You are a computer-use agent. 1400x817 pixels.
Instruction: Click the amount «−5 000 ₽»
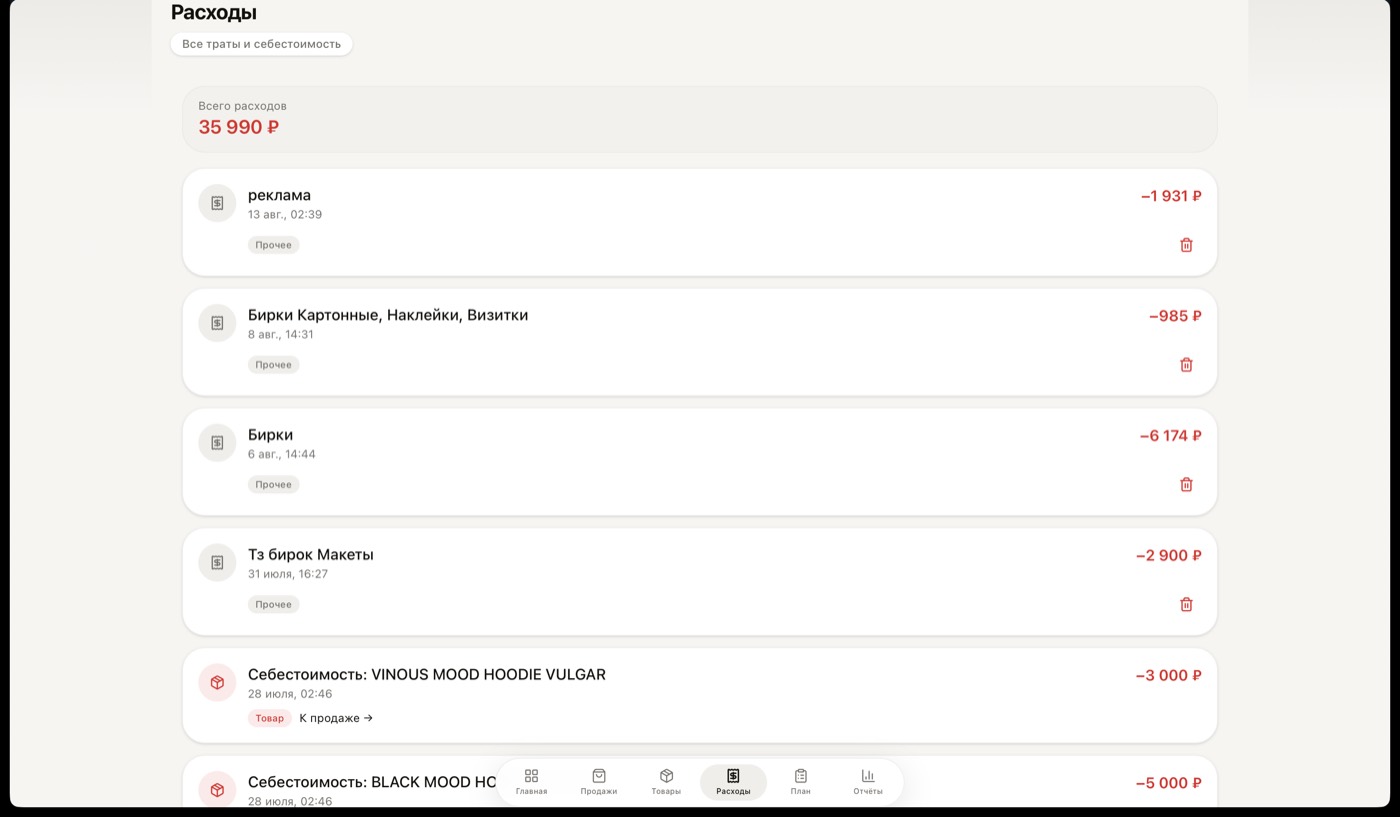click(x=1169, y=783)
